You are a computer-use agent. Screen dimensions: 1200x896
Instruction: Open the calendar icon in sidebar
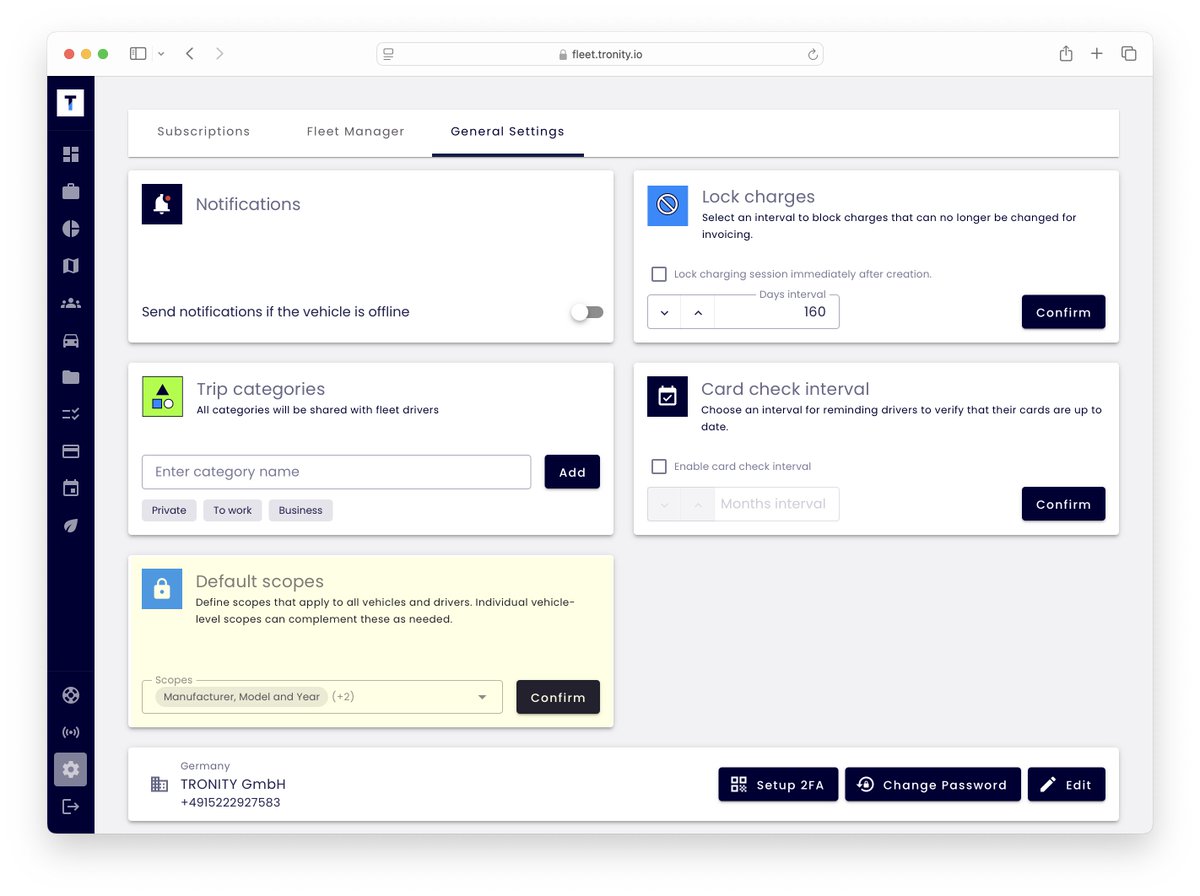[70, 488]
